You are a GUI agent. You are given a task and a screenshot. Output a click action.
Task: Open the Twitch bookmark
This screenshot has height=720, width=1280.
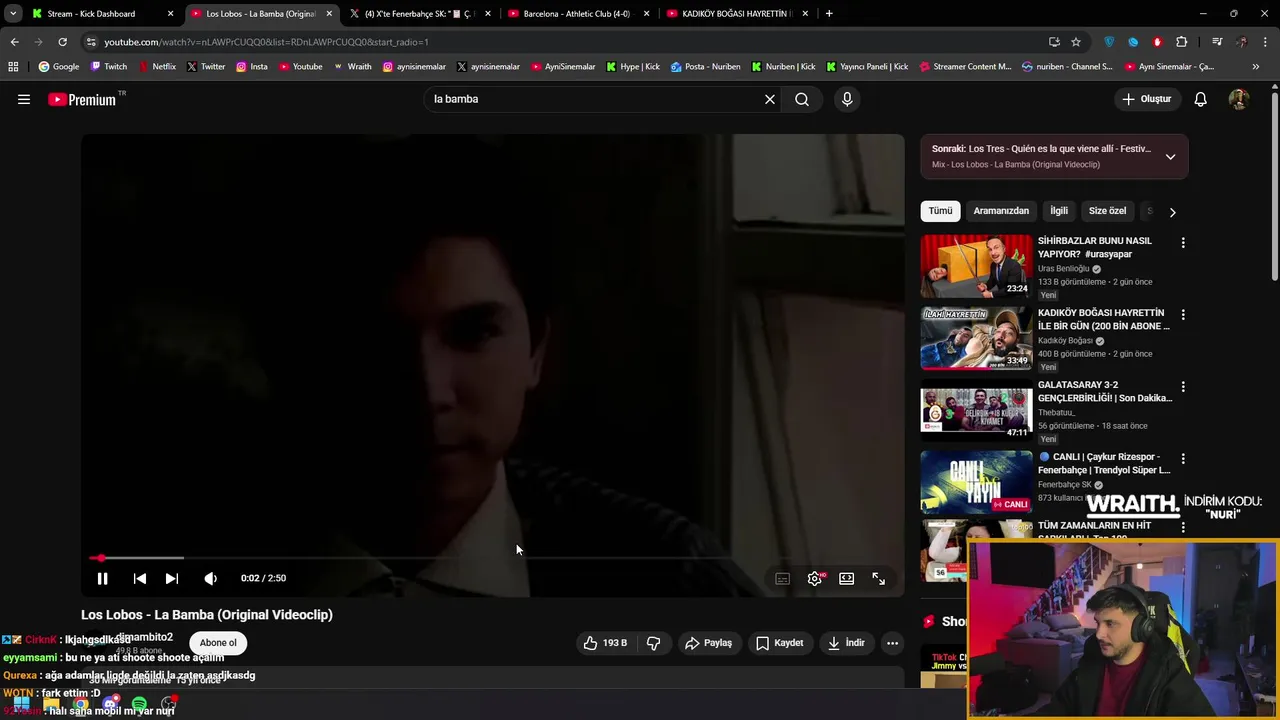coord(109,67)
